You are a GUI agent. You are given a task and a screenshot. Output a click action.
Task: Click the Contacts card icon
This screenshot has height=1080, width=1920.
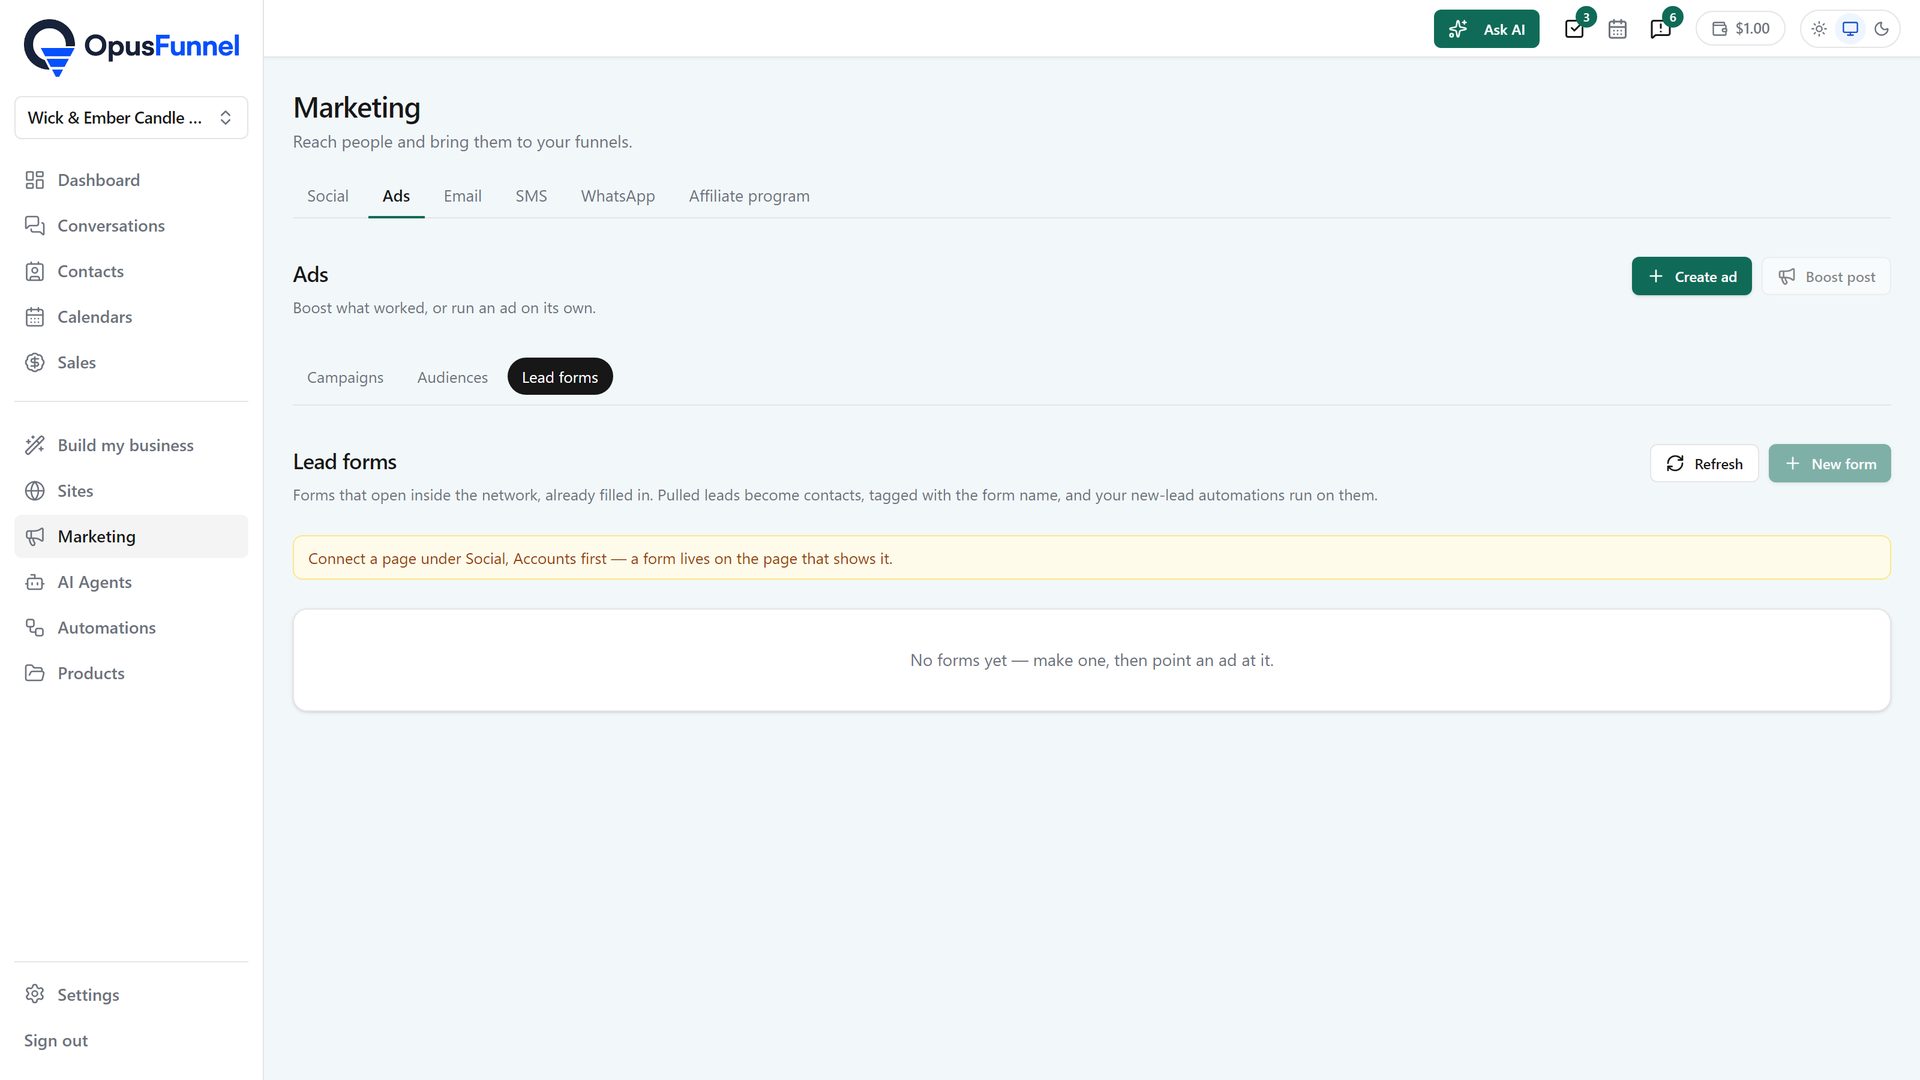click(x=35, y=271)
